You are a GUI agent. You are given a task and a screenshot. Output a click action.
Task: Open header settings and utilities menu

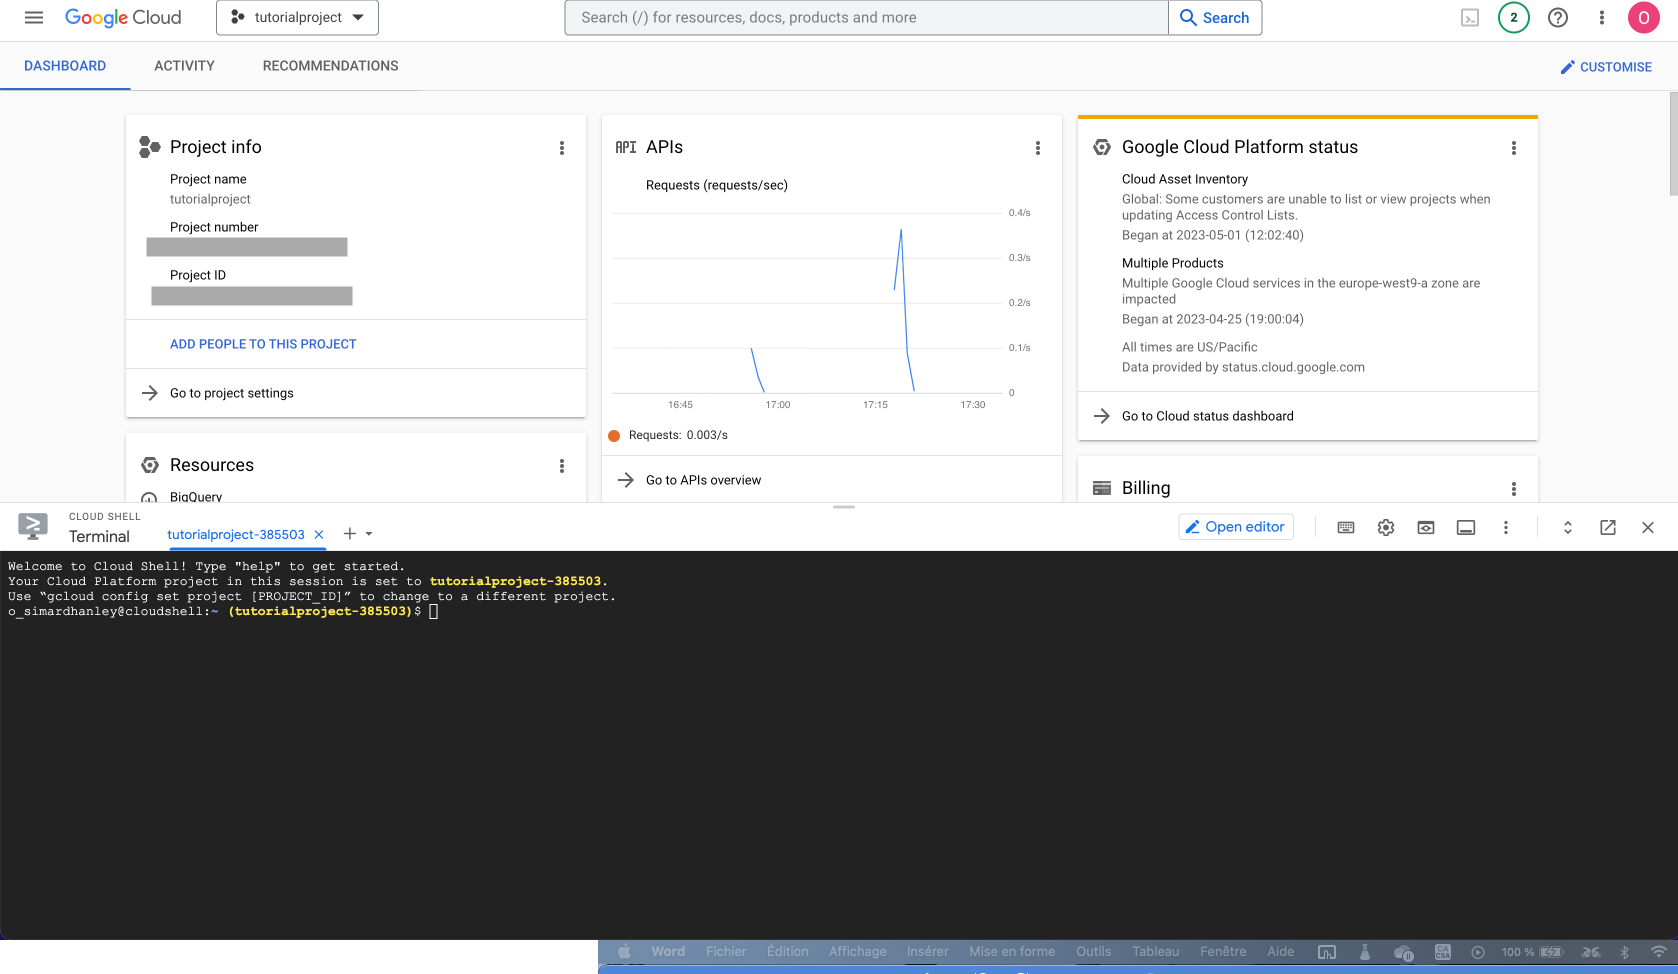[1602, 18]
